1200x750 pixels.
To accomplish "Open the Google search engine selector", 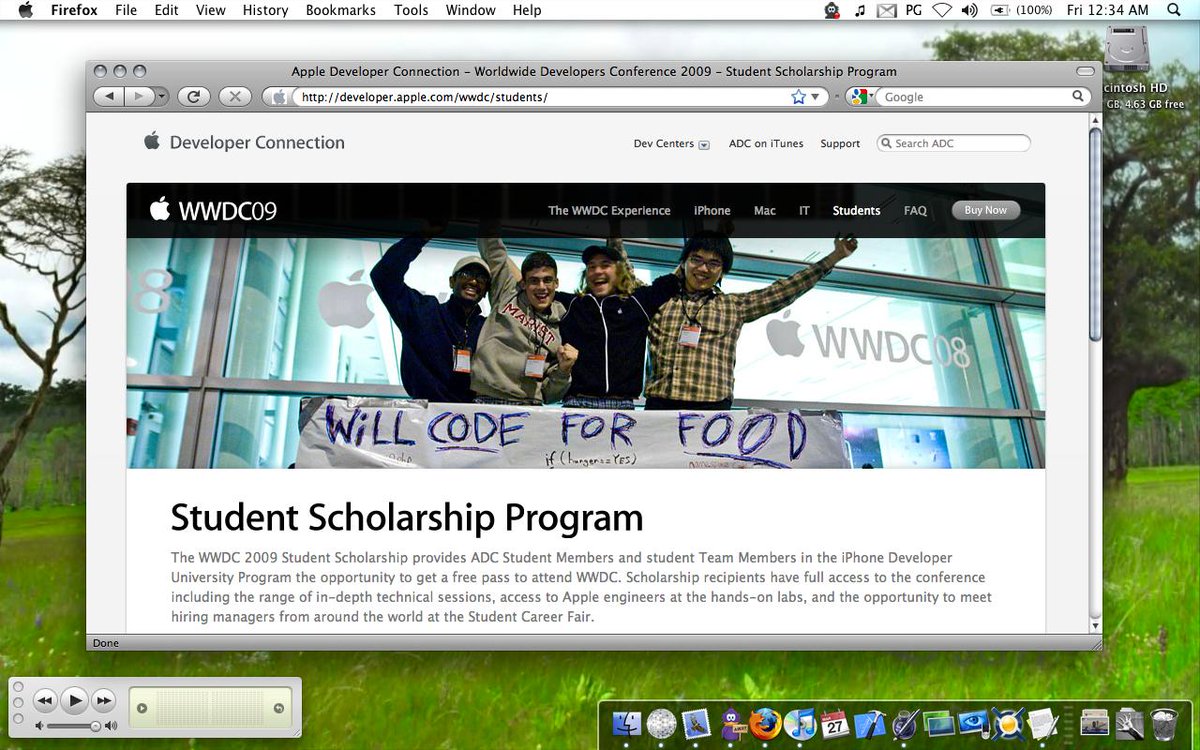I will click(x=861, y=97).
